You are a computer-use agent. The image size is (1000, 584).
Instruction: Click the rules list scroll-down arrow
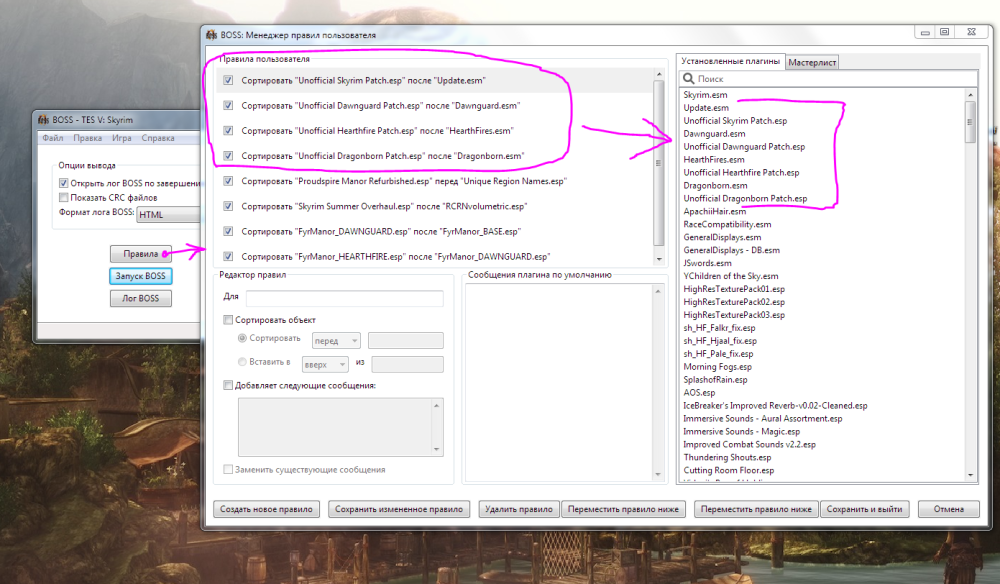click(x=659, y=259)
